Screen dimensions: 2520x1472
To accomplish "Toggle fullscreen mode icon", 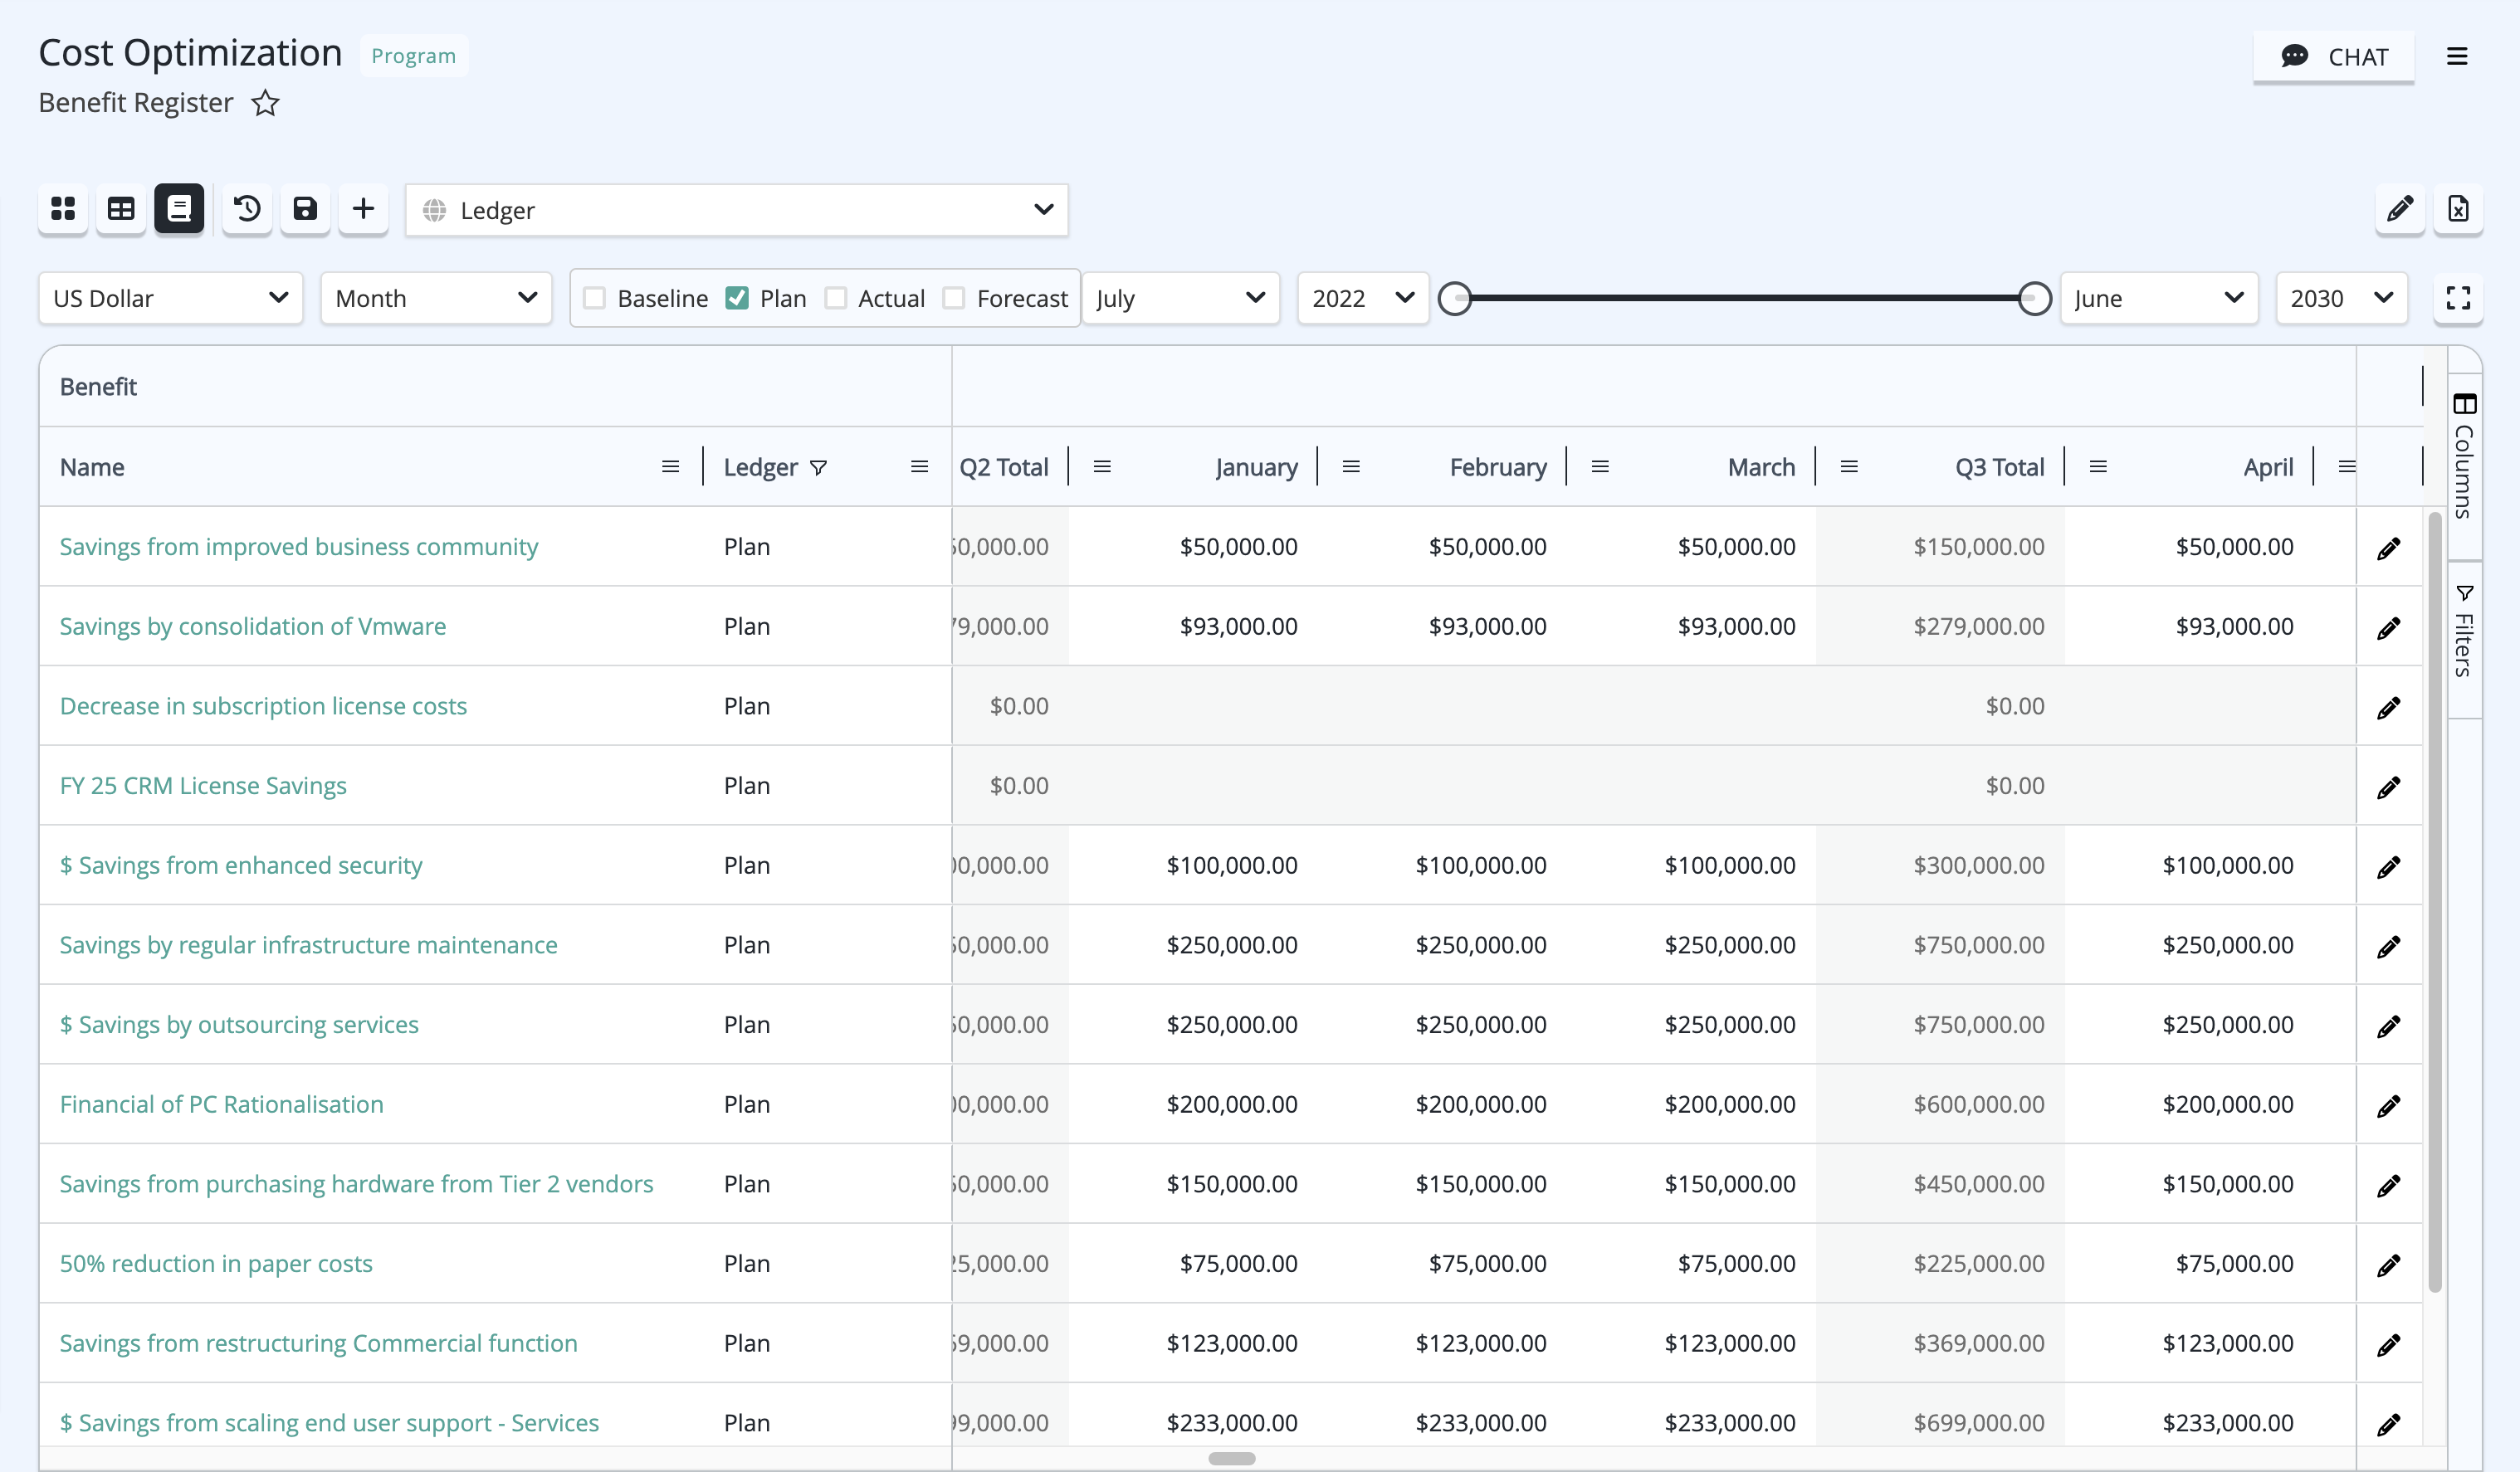I will [x=2458, y=298].
